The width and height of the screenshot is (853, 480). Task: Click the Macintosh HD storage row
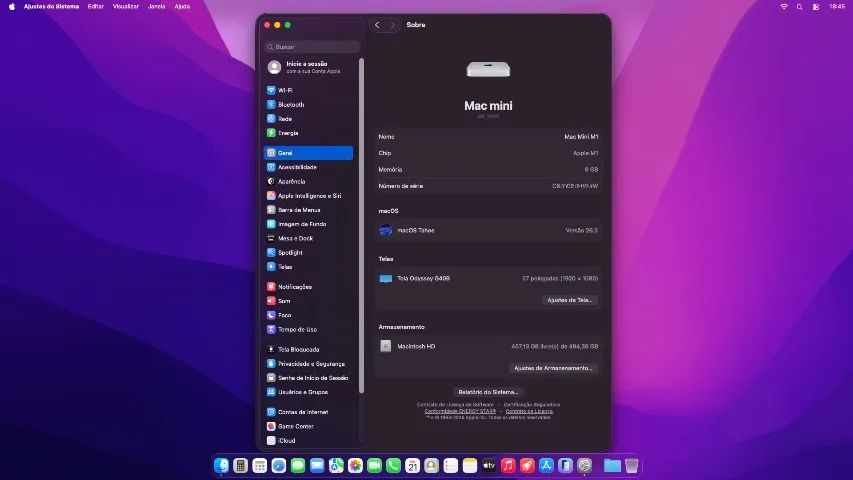(488, 346)
